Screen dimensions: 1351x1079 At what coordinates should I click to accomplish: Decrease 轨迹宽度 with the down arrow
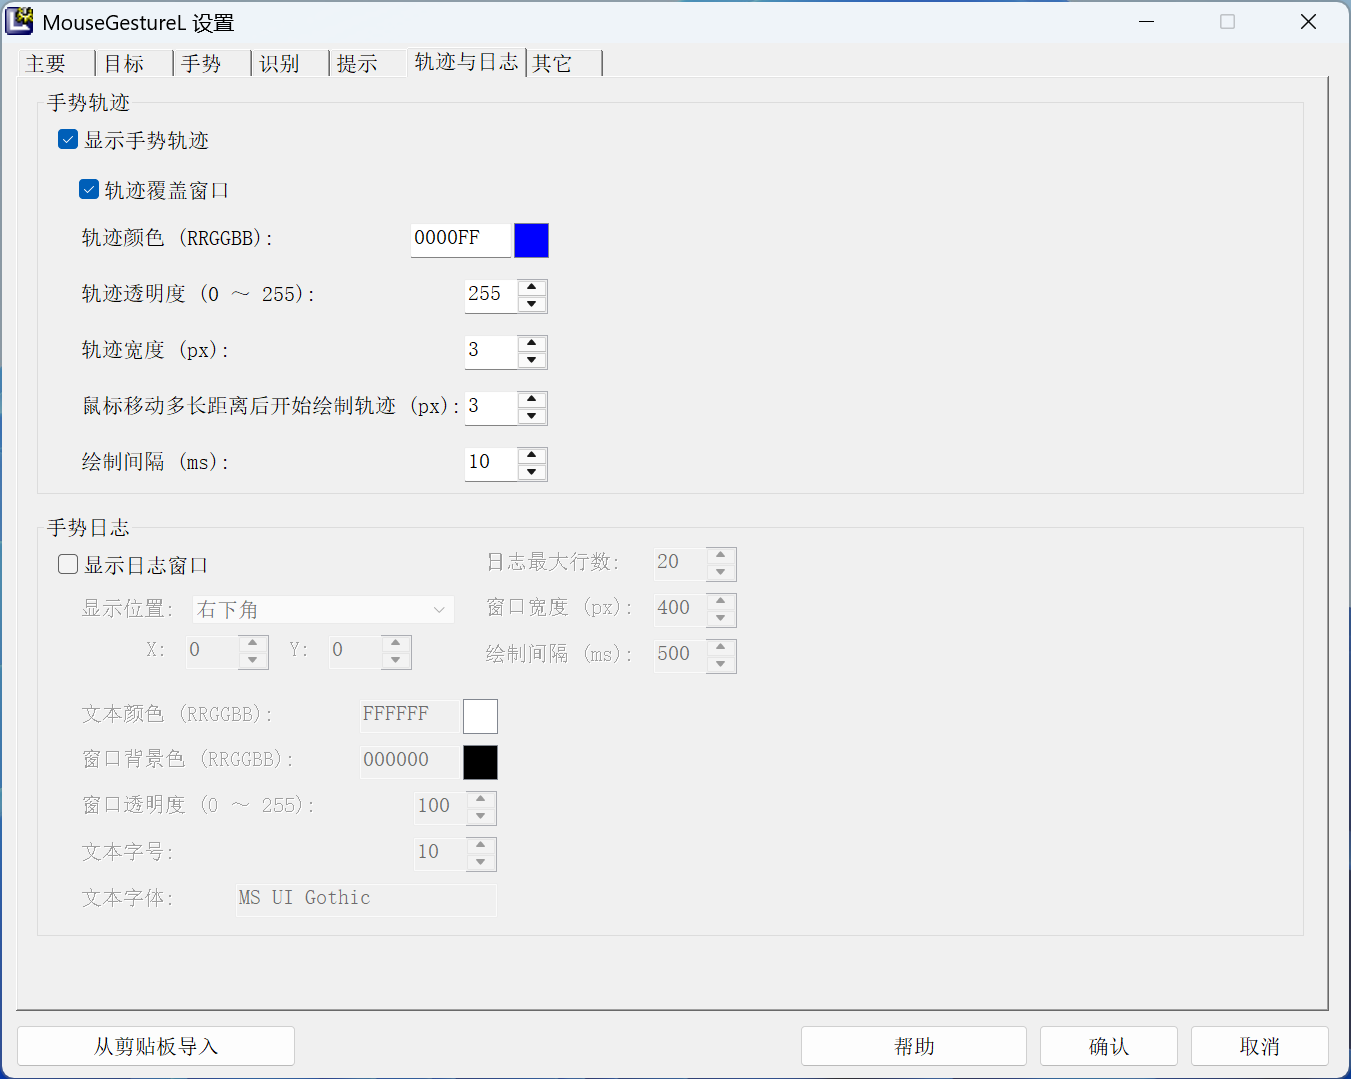pos(532,359)
